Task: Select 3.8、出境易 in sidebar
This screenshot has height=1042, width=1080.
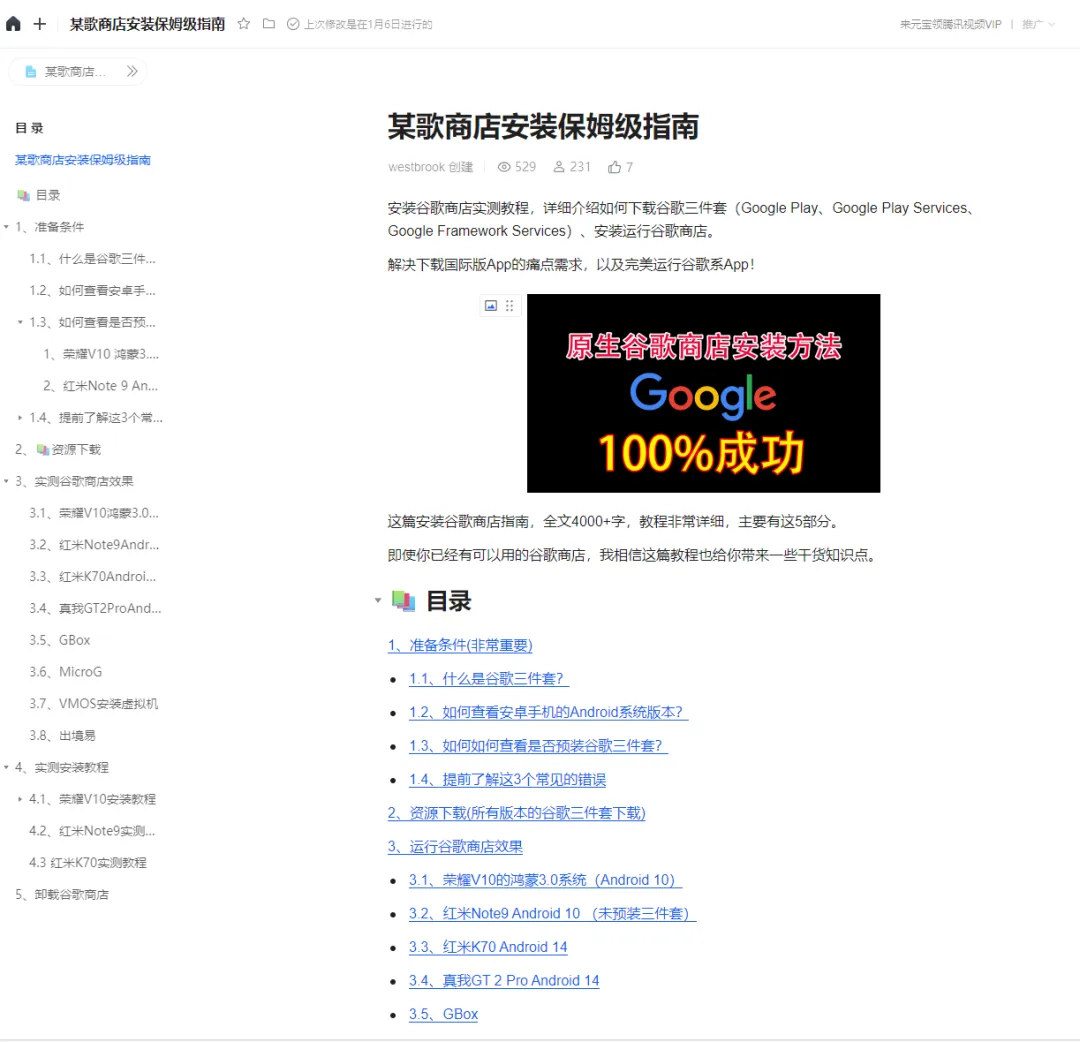Action: (62, 735)
